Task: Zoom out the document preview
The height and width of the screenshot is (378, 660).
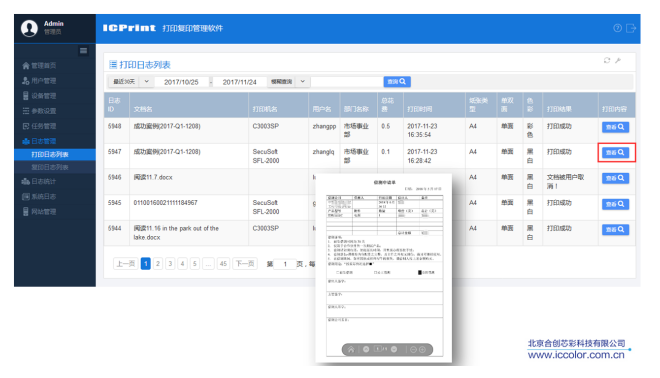Action: click(413, 349)
